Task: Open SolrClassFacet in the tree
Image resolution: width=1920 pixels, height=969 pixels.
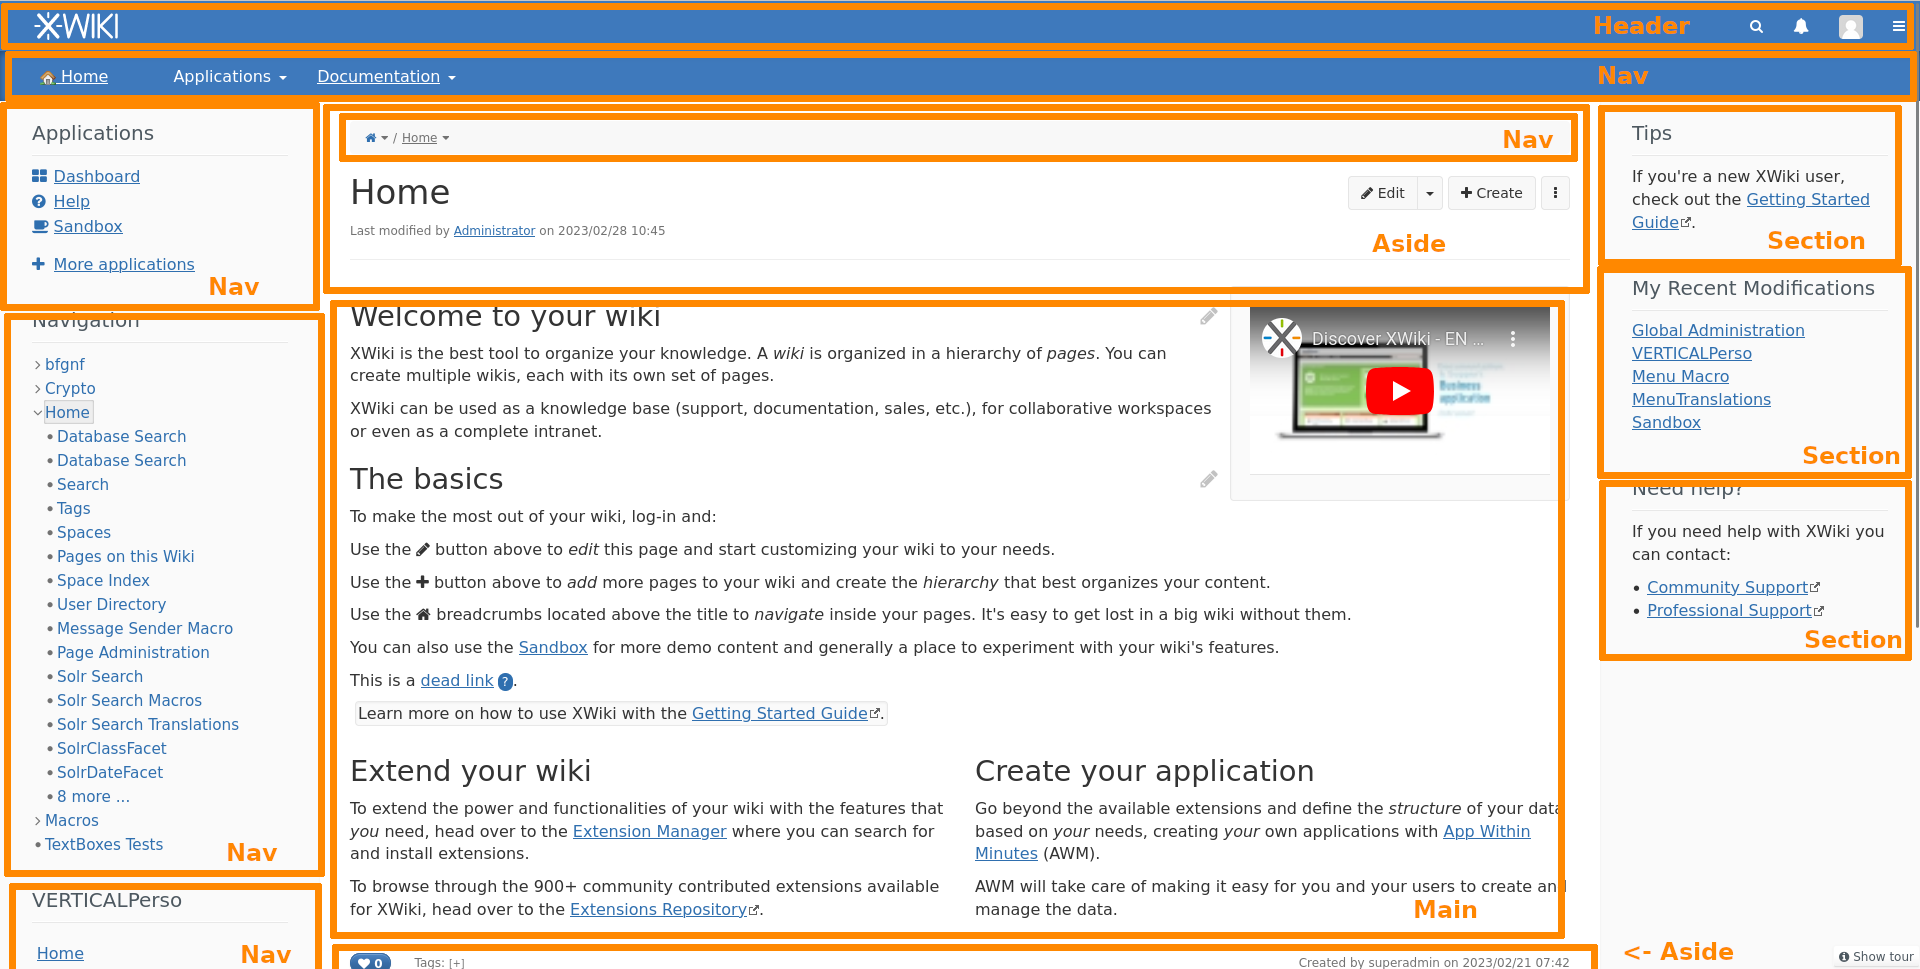Action: 111,749
